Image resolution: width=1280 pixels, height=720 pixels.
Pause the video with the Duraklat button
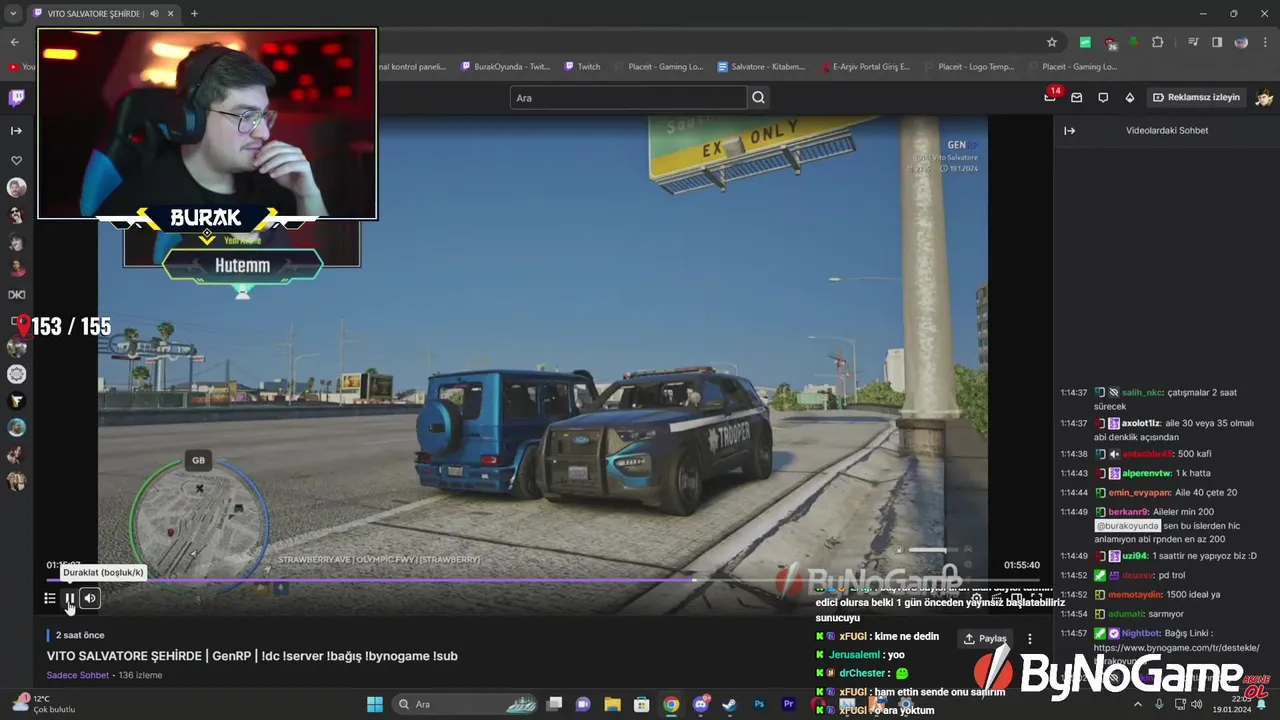point(70,598)
